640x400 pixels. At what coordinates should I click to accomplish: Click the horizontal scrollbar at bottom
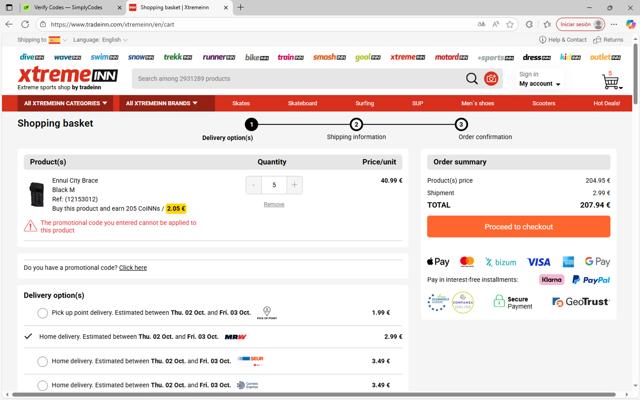click(313, 395)
